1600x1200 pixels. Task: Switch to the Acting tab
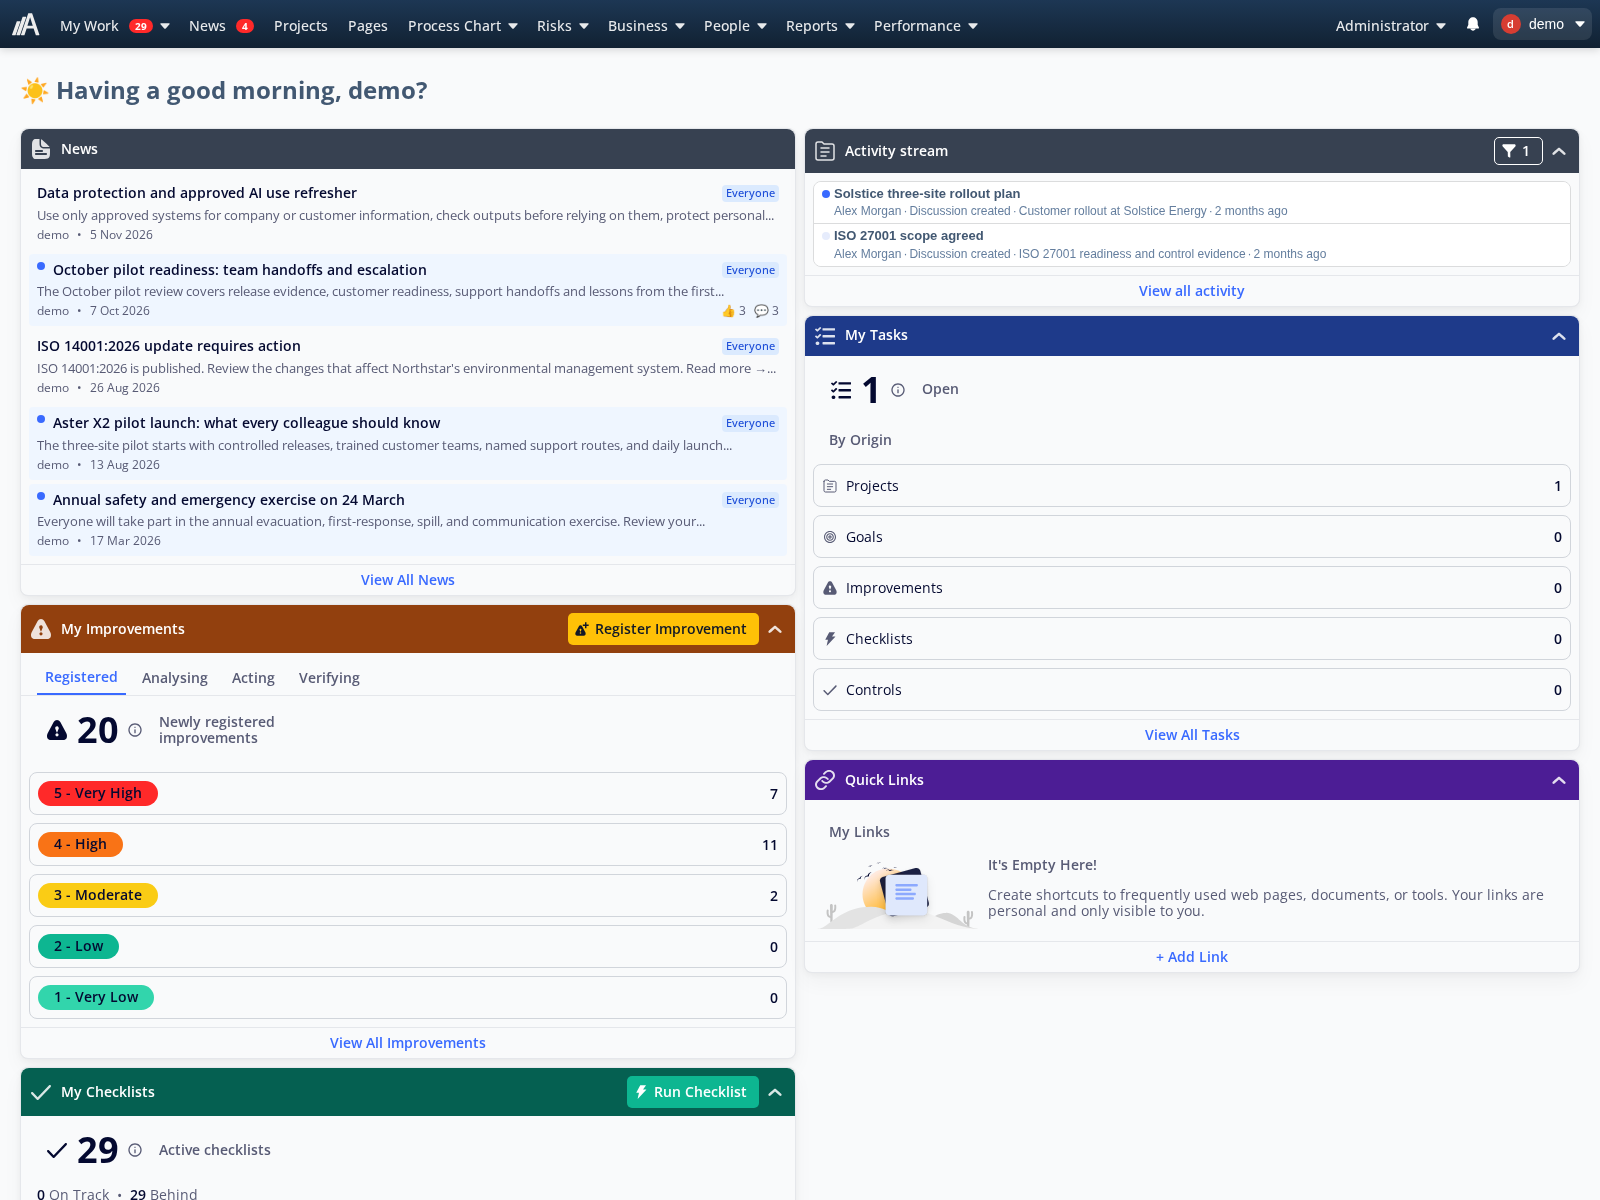(x=253, y=678)
